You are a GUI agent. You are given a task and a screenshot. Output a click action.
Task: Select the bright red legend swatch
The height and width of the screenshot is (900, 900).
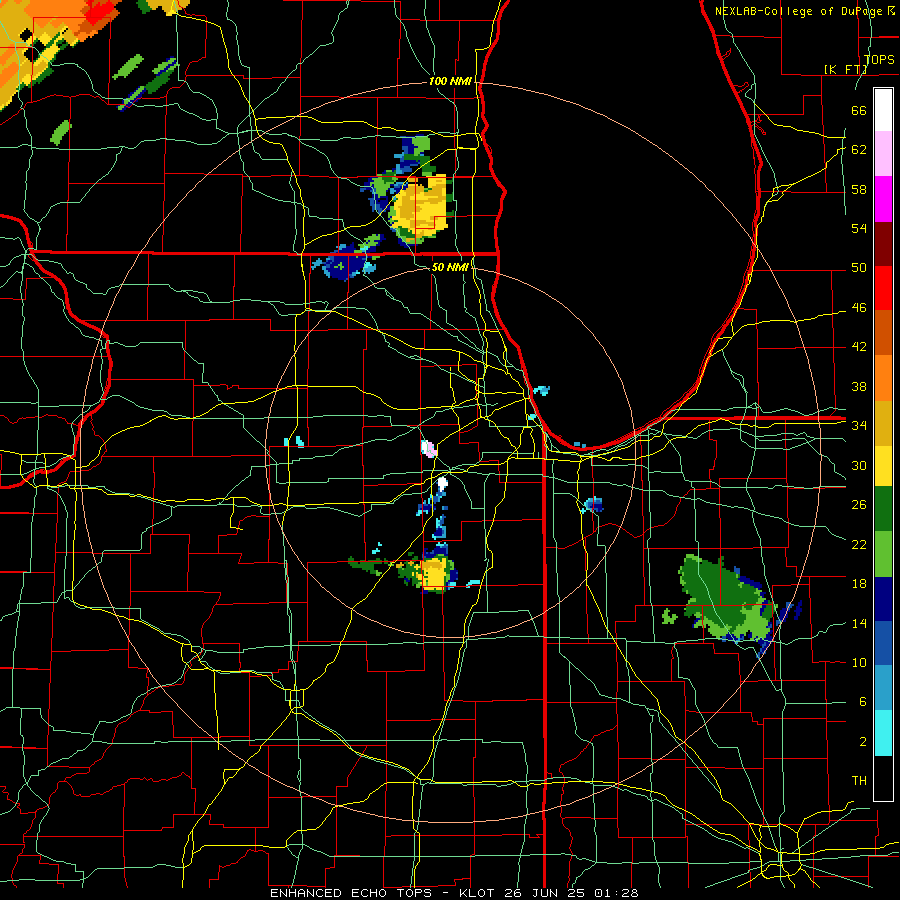click(x=883, y=288)
